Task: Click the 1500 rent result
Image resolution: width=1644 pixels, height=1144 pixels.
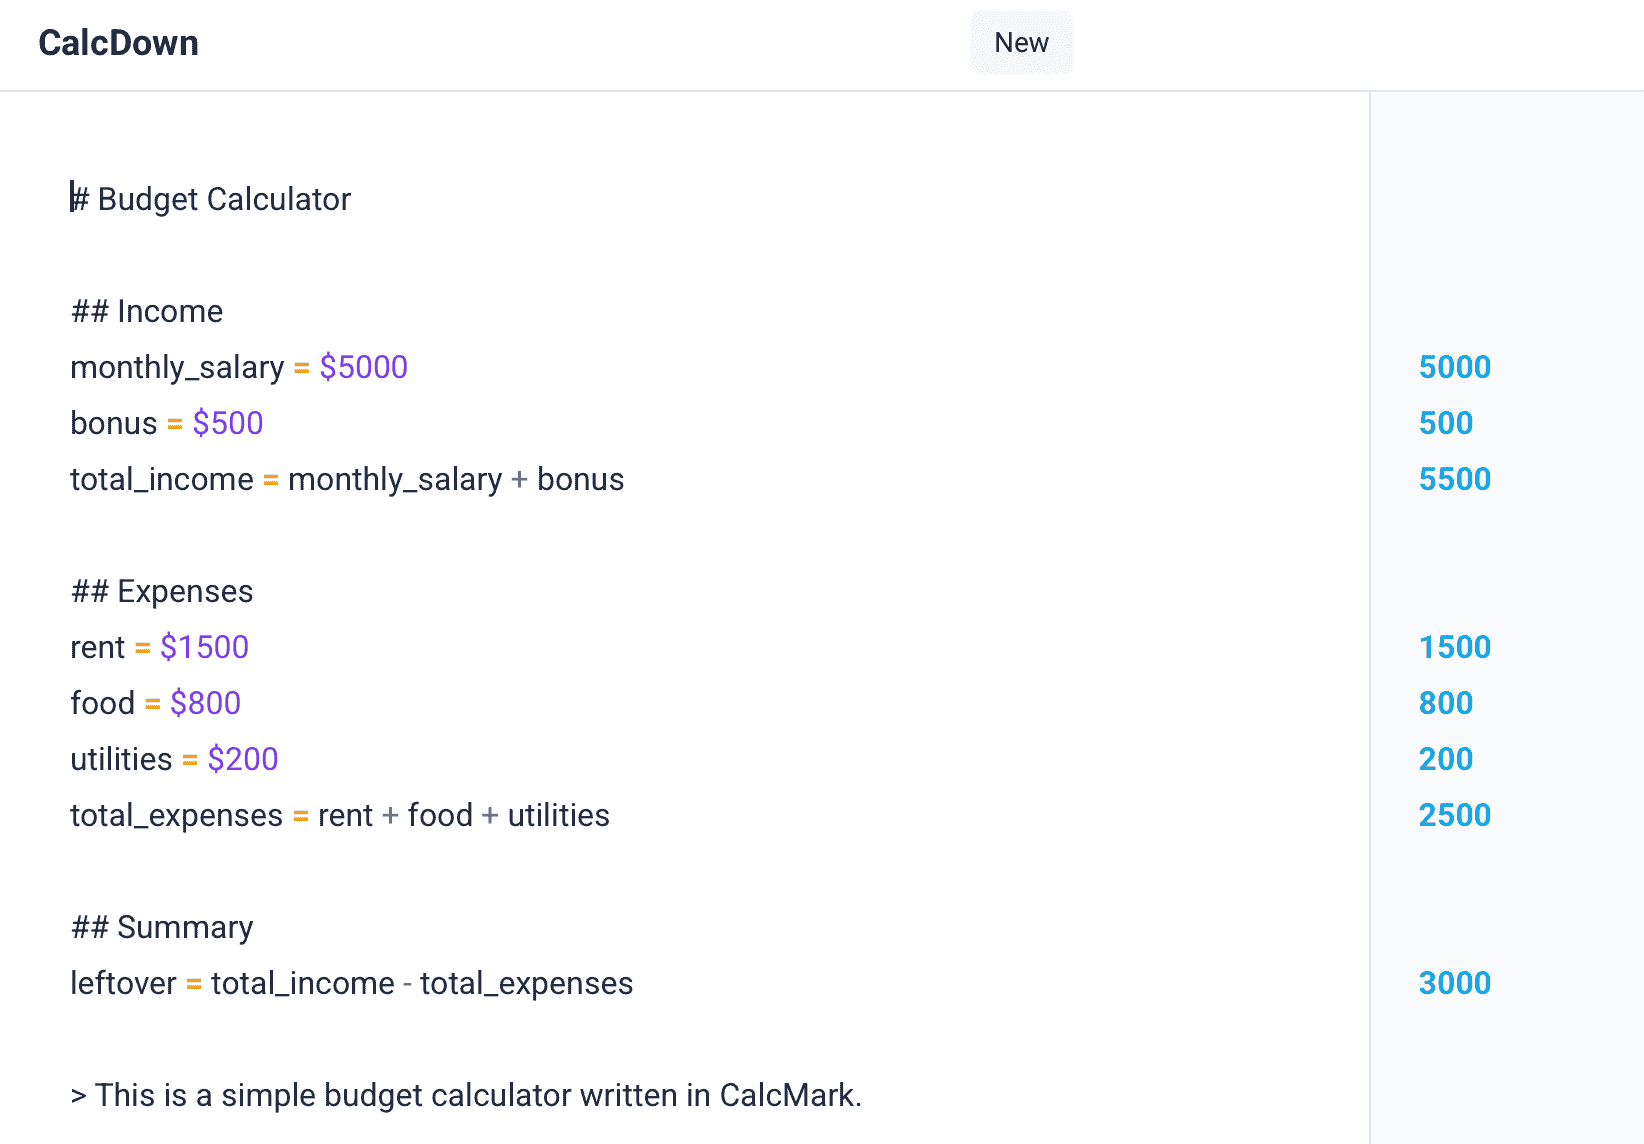Action: pos(1454,647)
